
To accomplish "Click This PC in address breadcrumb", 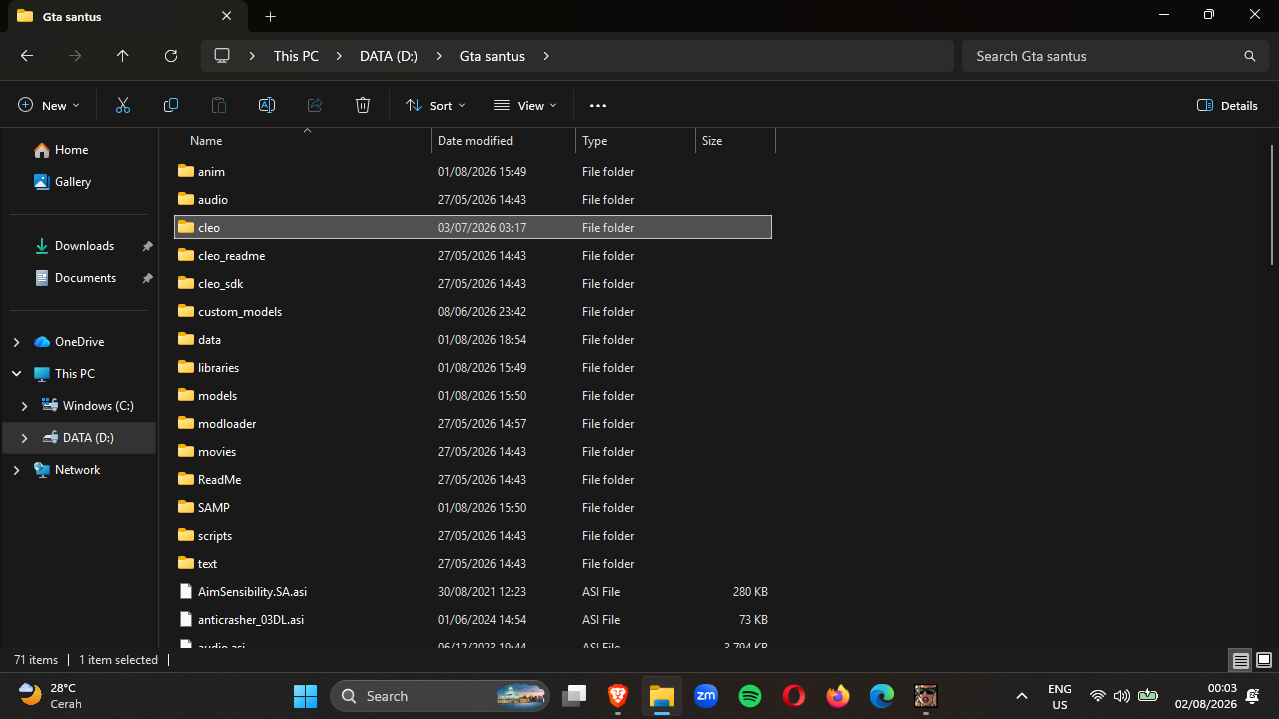I will coord(296,56).
